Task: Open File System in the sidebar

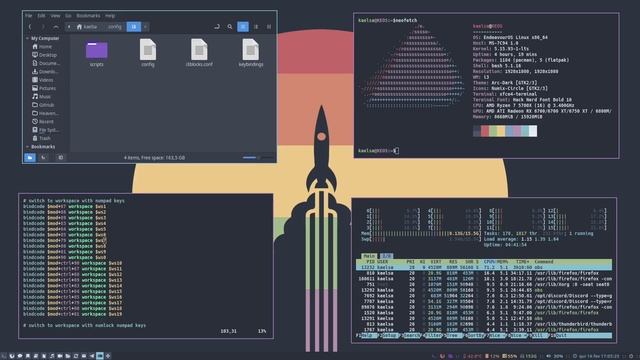Action: [x=45, y=130]
